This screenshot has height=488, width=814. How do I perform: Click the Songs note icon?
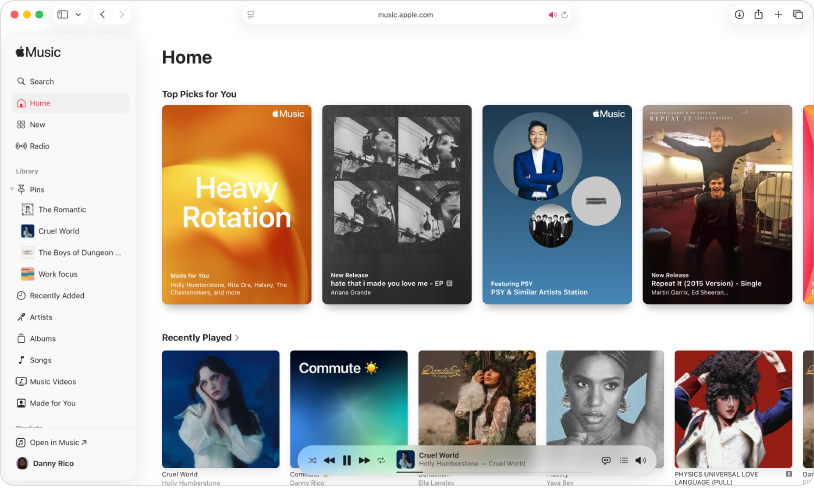[x=21, y=360]
